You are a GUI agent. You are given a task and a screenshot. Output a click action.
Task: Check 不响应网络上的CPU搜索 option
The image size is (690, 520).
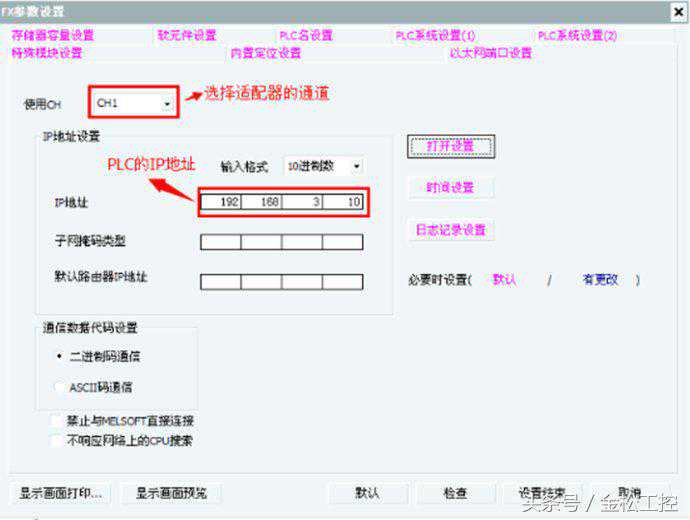[x=56, y=440]
